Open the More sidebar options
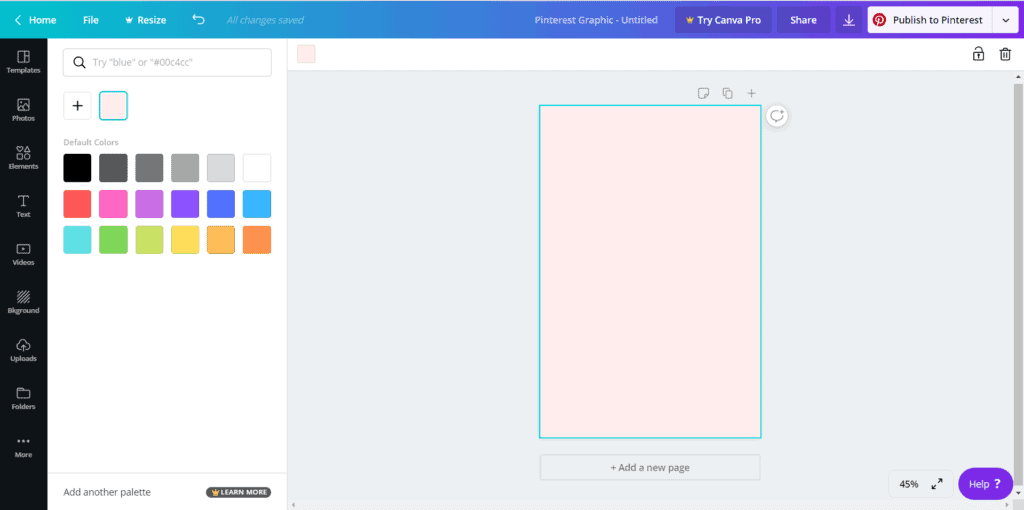Screen dimensions: 1024x510 (24, 446)
